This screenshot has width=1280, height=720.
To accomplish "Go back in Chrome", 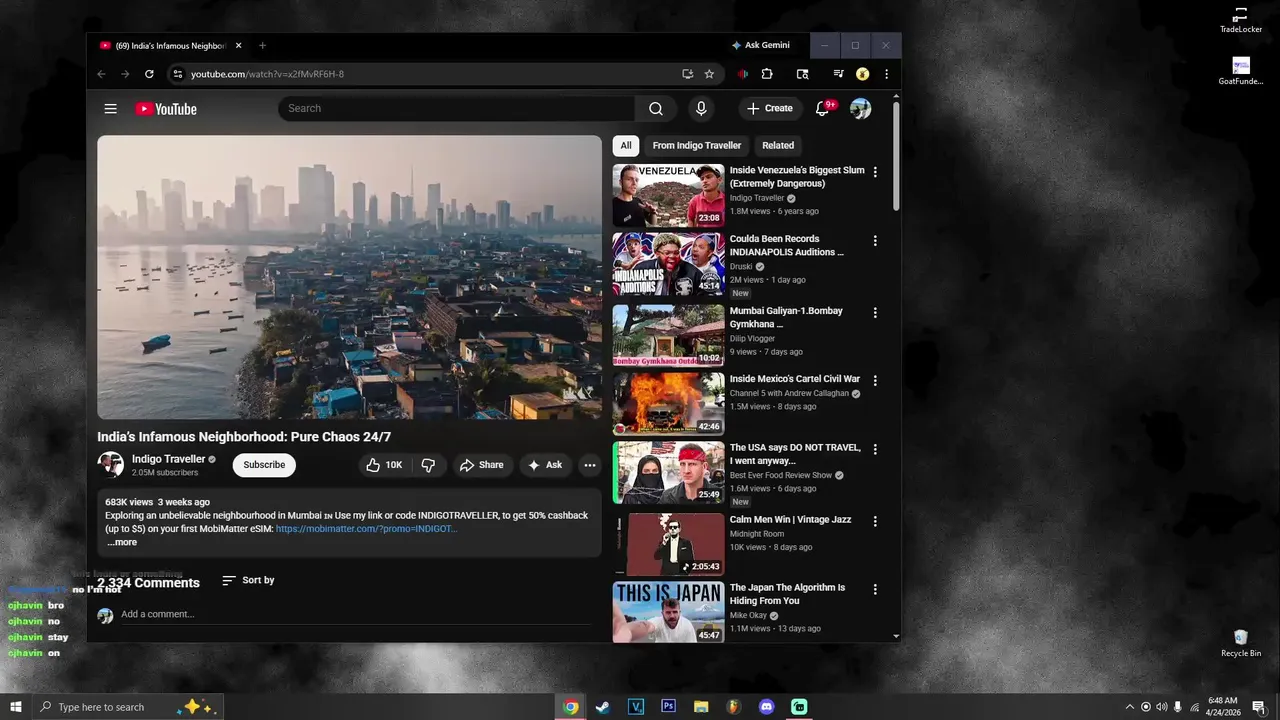I will click(x=101, y=74).
